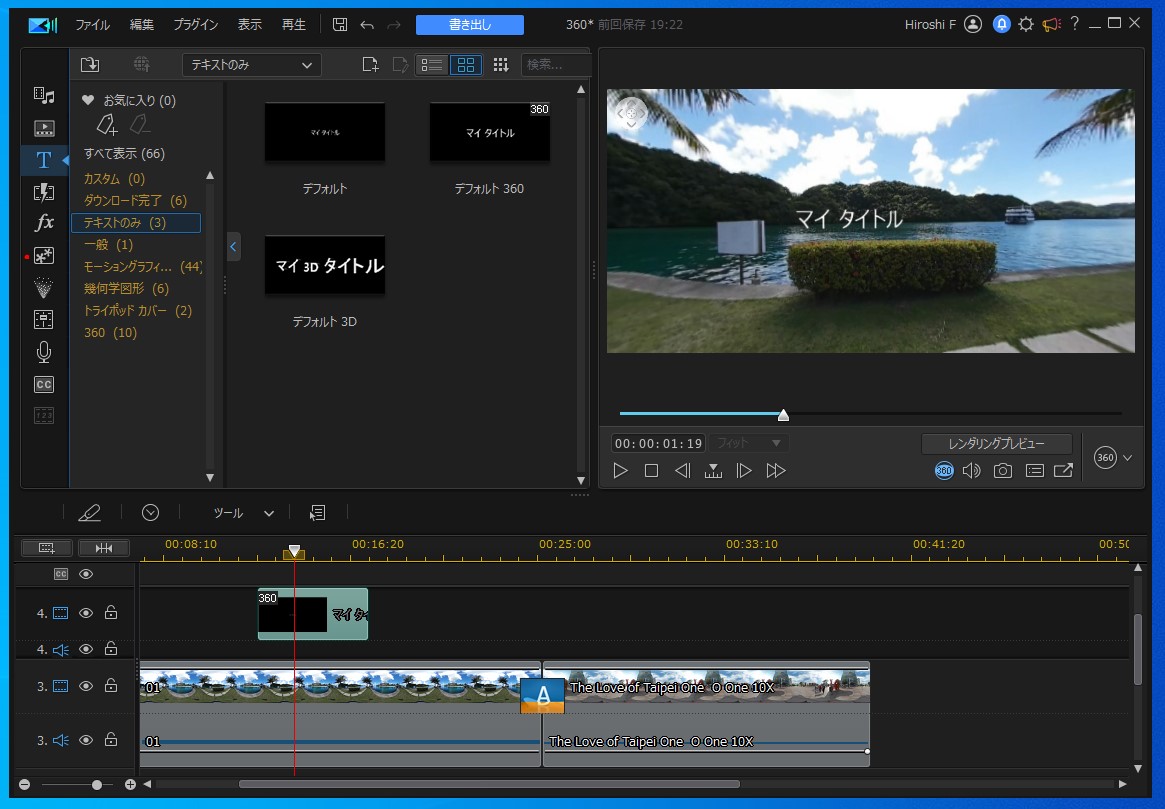Open the Subtitle Room CC icon

44,384
